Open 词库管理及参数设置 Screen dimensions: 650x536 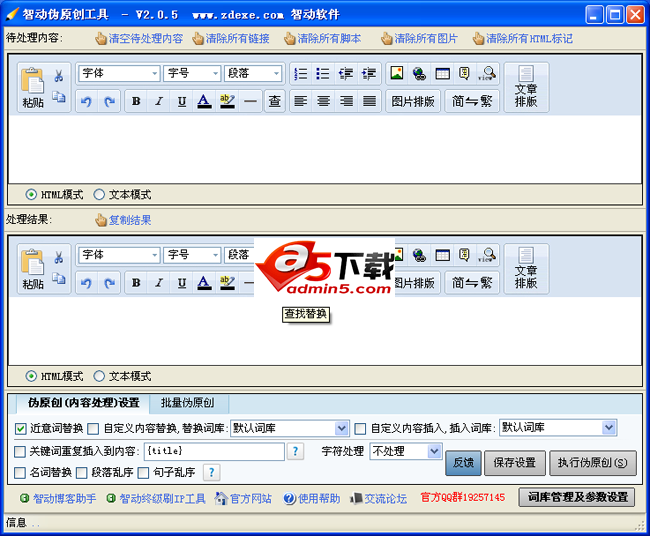pos(577,497)
